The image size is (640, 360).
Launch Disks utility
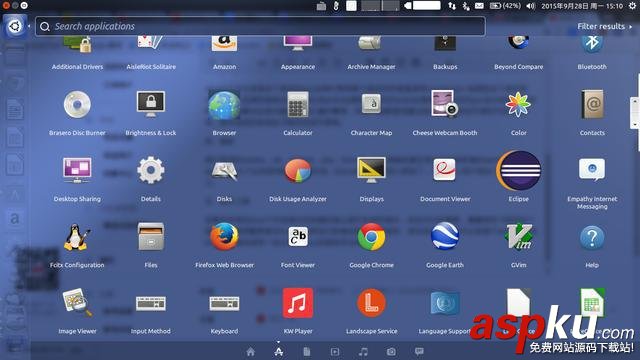pos(224,171)
